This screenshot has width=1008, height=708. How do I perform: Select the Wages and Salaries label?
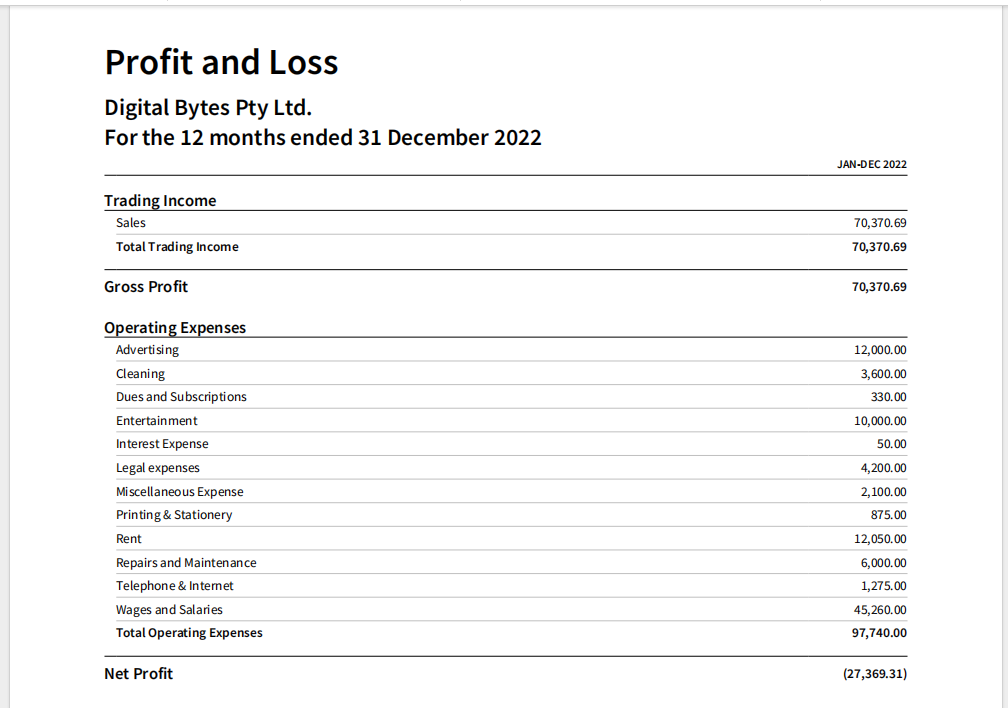click(x=169, y=610)
